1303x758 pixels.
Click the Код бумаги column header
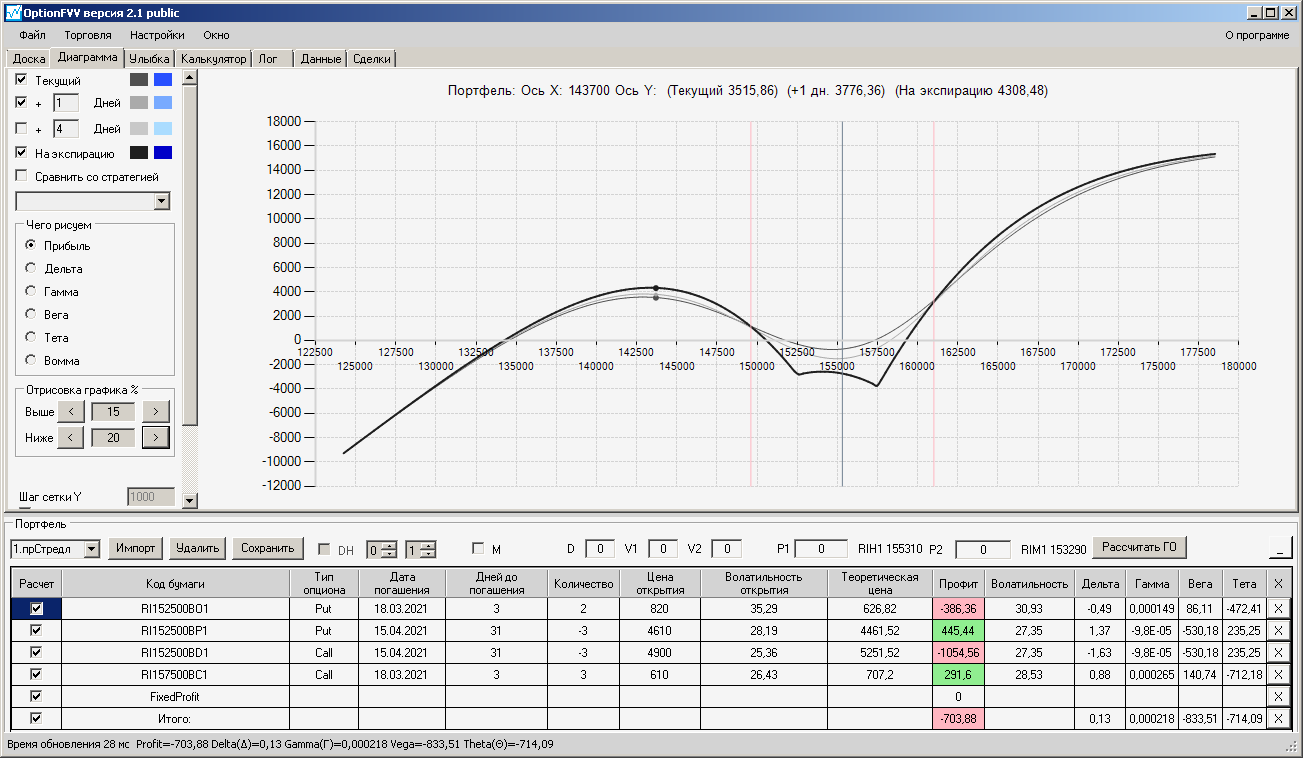coord(175,583)
